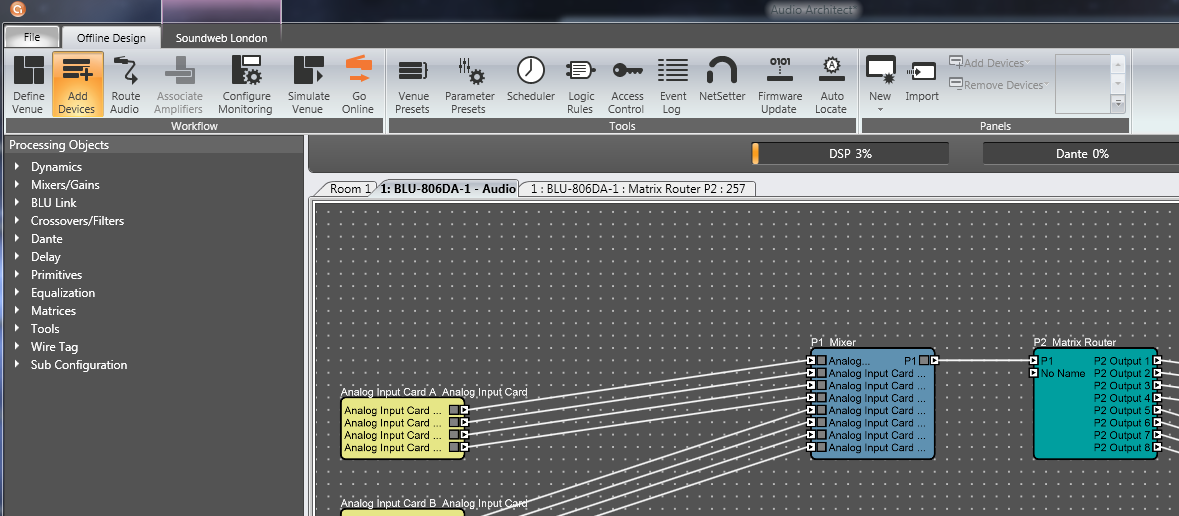This screenshot has width=1179, height=516.
Task: Open Firmware Update
Action: click(x=778, y=85)
